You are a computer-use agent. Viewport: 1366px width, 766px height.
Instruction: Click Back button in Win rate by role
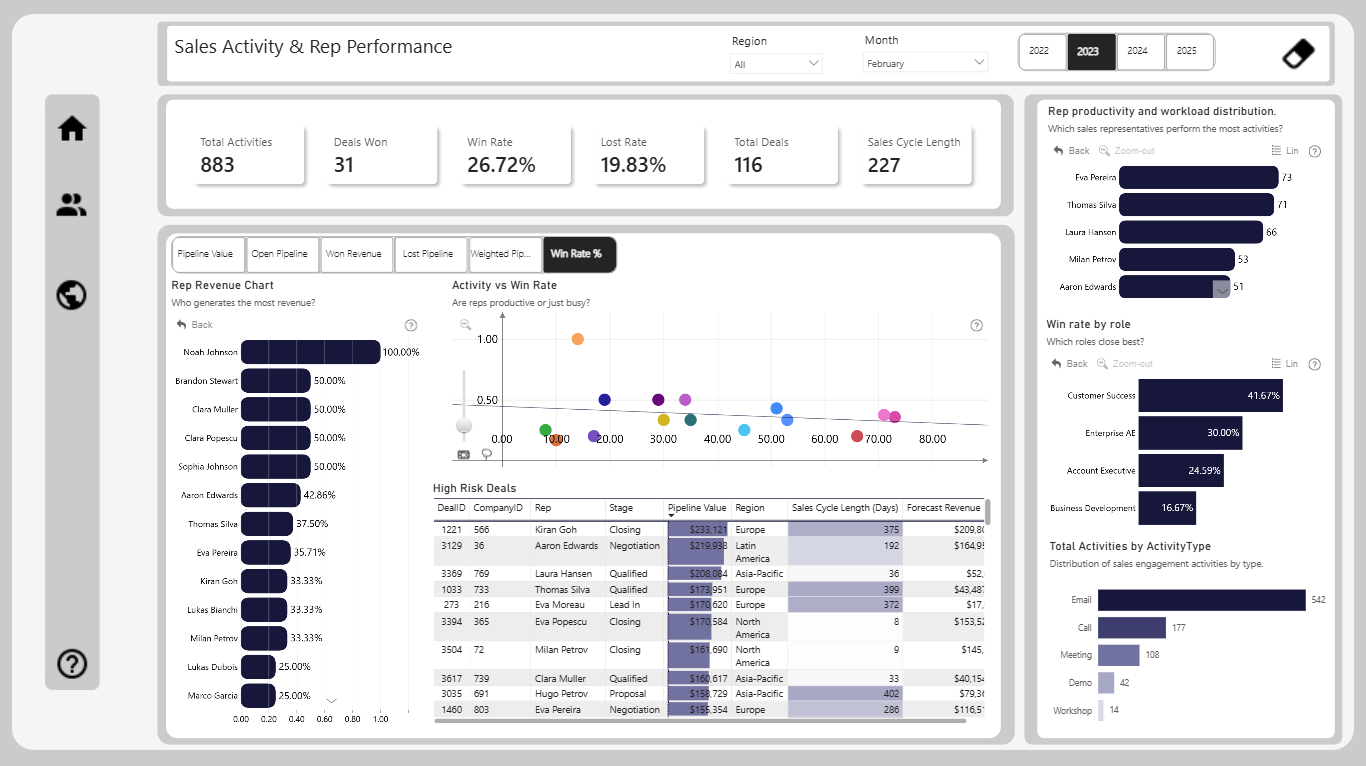1070,364
